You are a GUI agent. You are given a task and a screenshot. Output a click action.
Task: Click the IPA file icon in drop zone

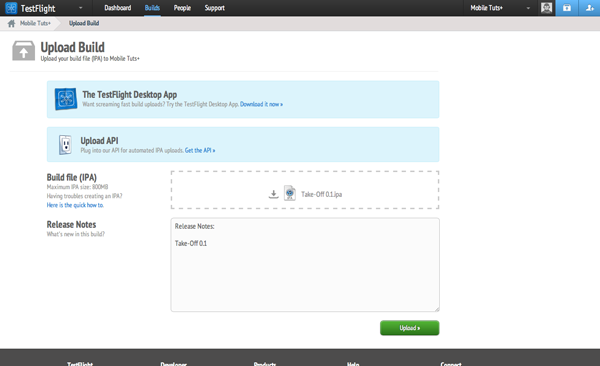pos(290,193)
